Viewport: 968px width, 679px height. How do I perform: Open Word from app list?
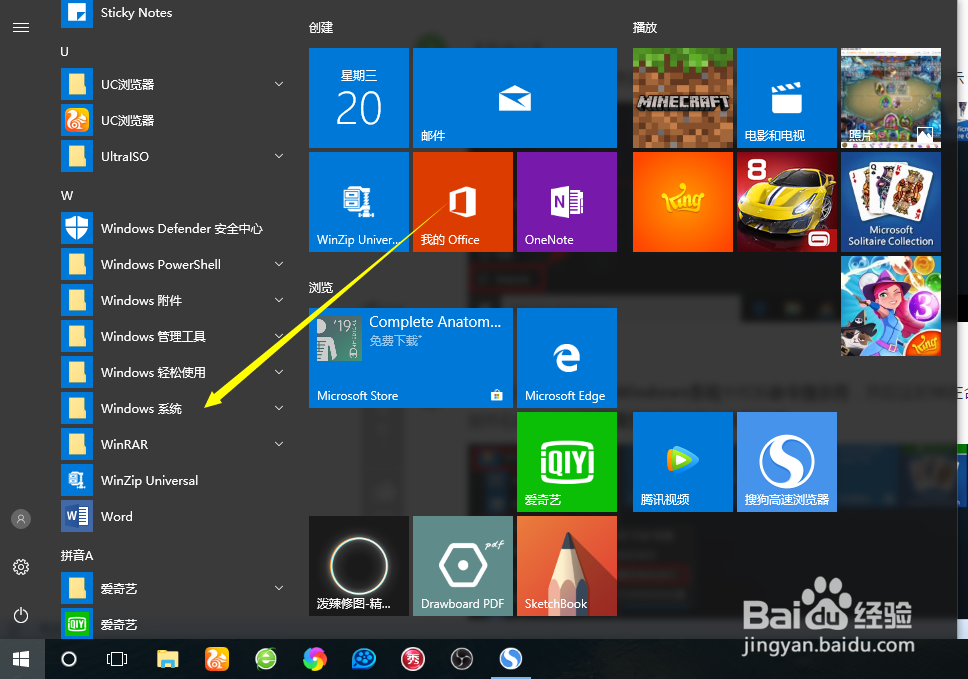click(173, 516)
